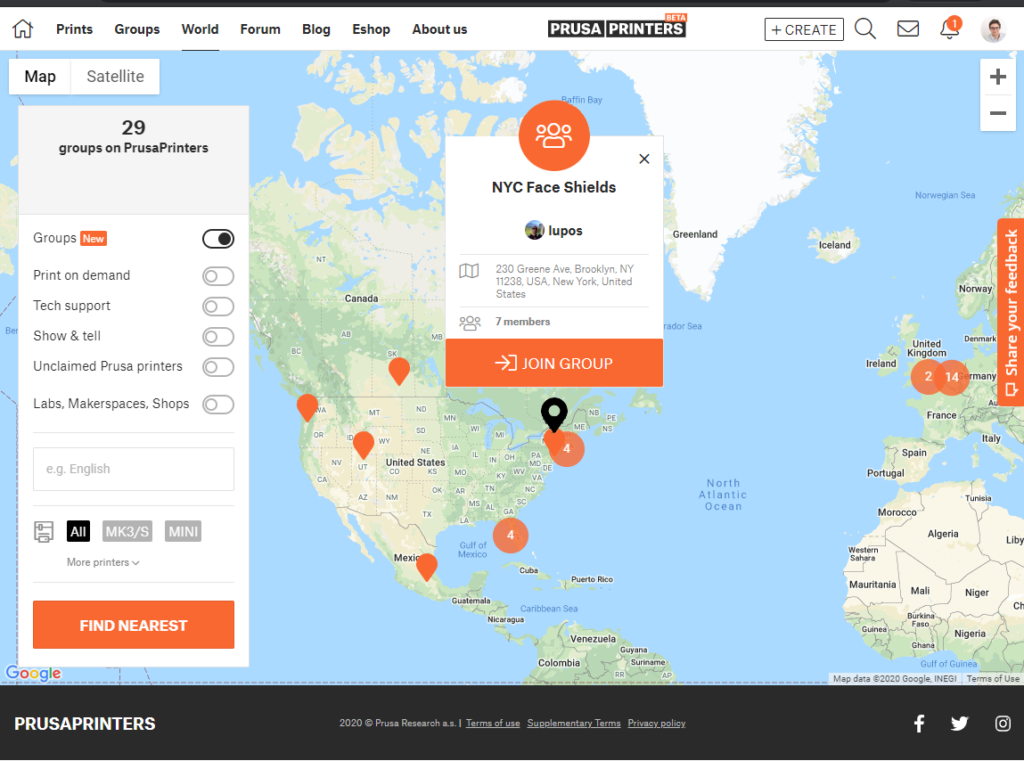Select the MK3/S printer filter

(127, 532)
